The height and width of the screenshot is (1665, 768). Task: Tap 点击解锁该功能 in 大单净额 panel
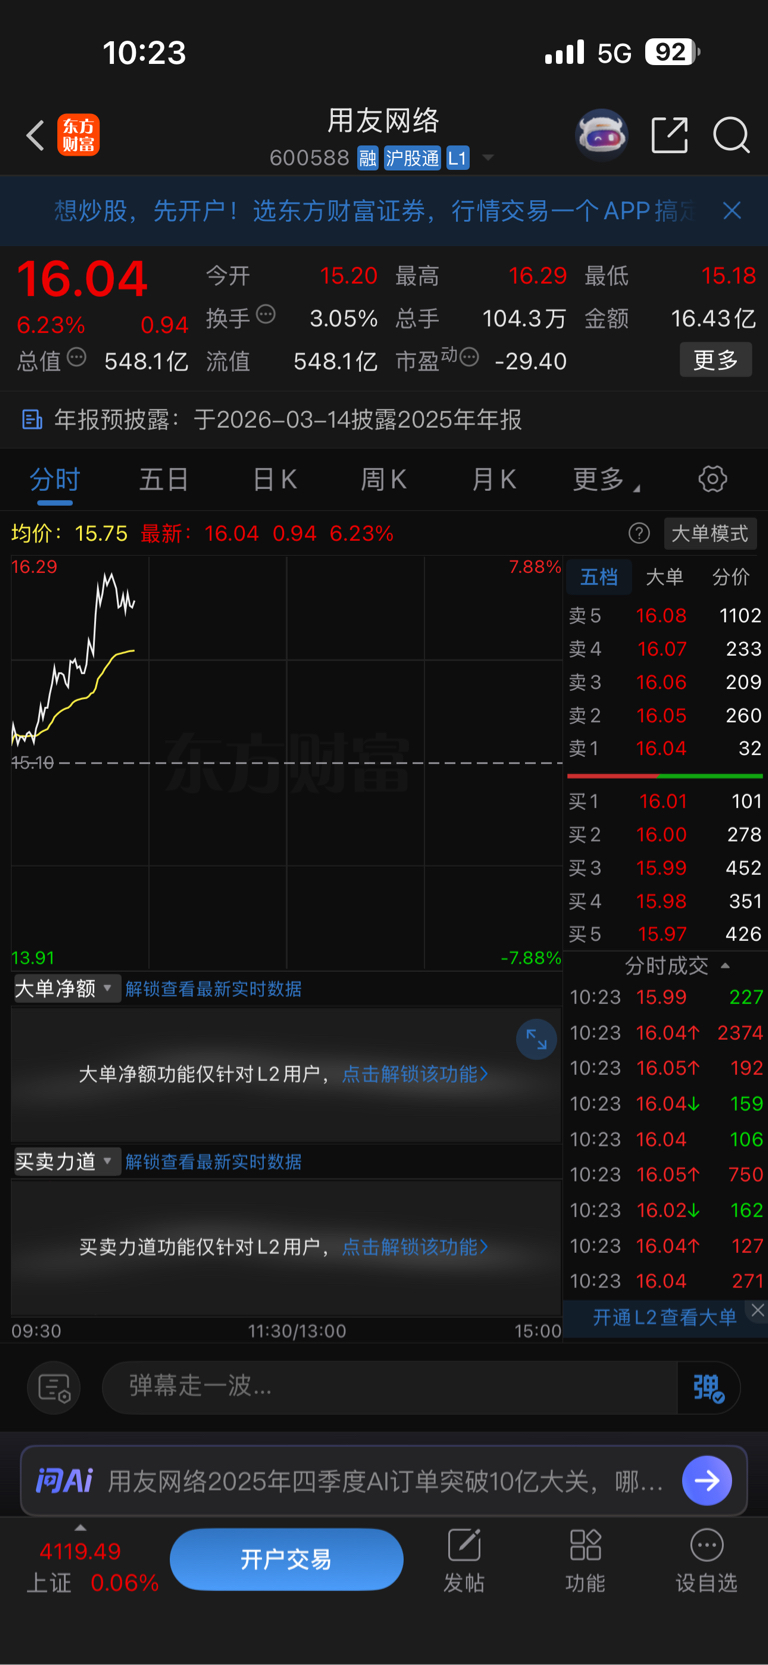point(415,1074)
